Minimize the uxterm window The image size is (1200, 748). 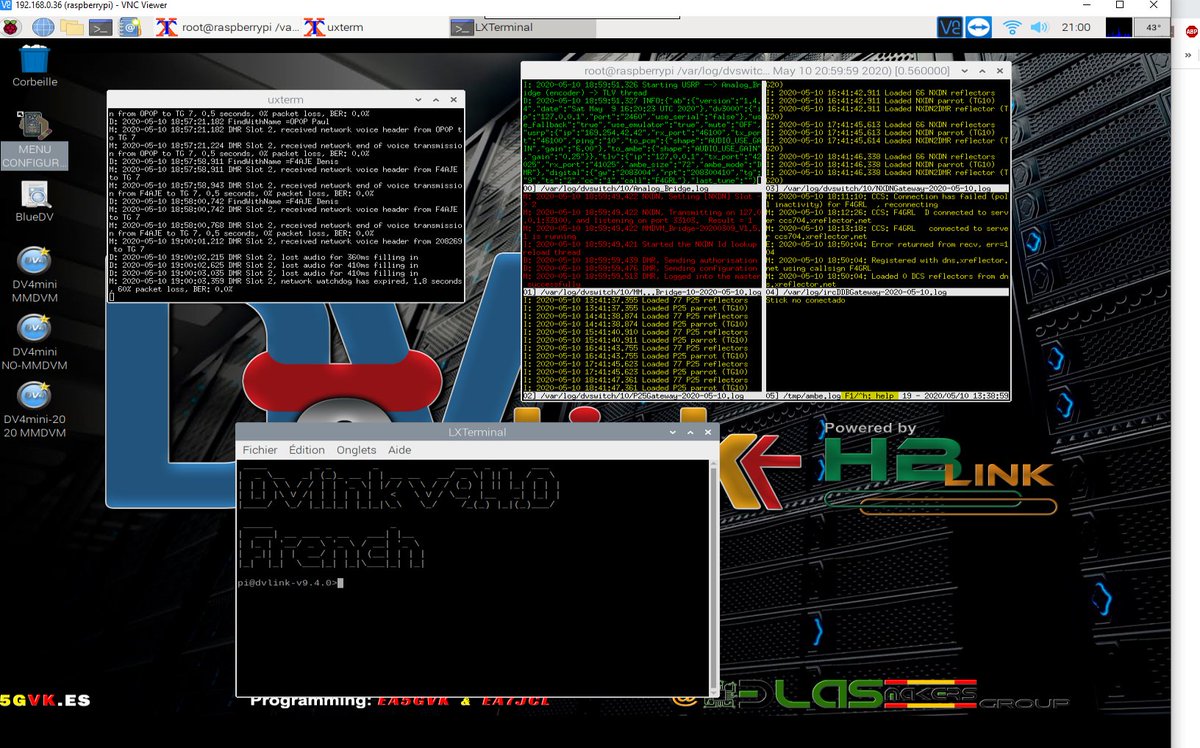click(x=419, y=100)
